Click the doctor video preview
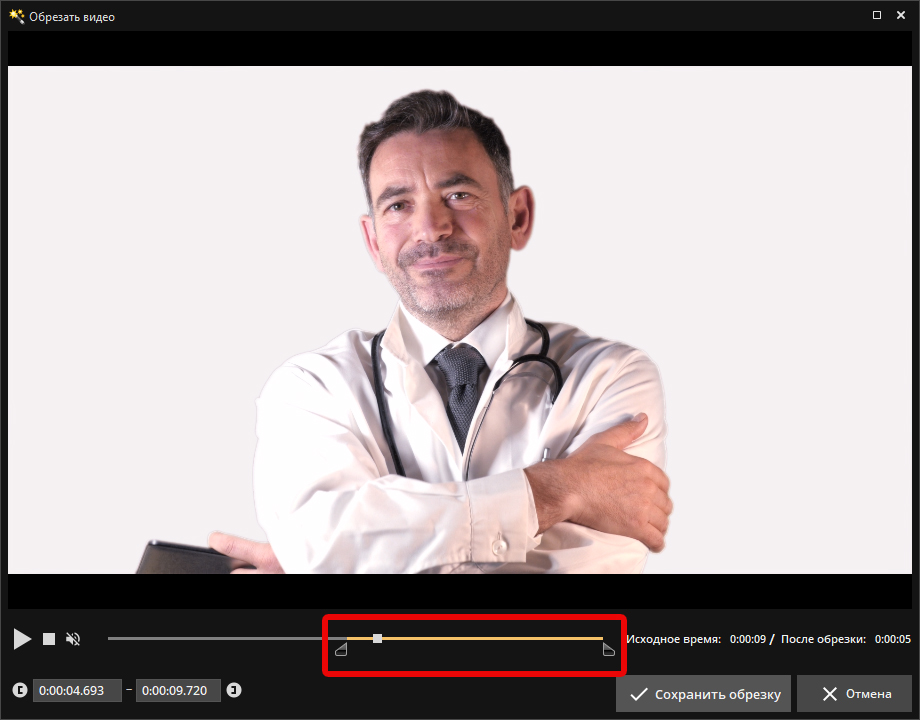The height and width of the screenshot is (720, 920). [x=460, y=320]
